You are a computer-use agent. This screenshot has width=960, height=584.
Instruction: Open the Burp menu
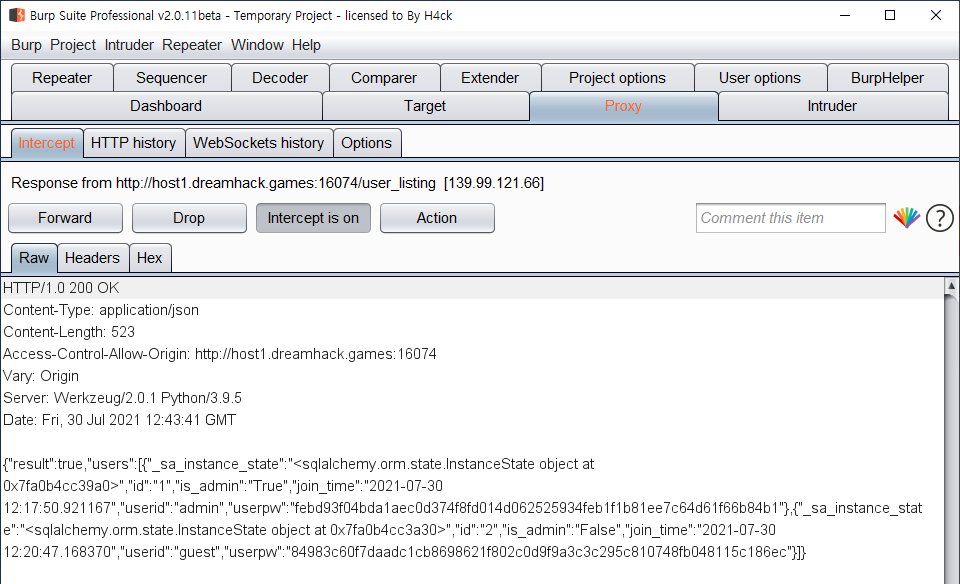point(26,45)
